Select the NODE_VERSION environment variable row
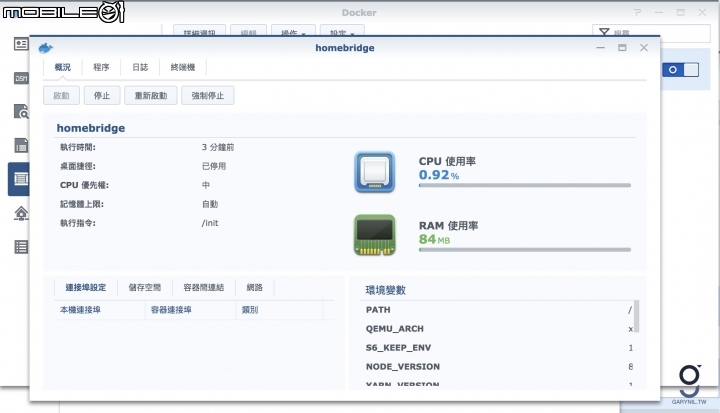The image size is (720, 413). [x=499, y=367]
